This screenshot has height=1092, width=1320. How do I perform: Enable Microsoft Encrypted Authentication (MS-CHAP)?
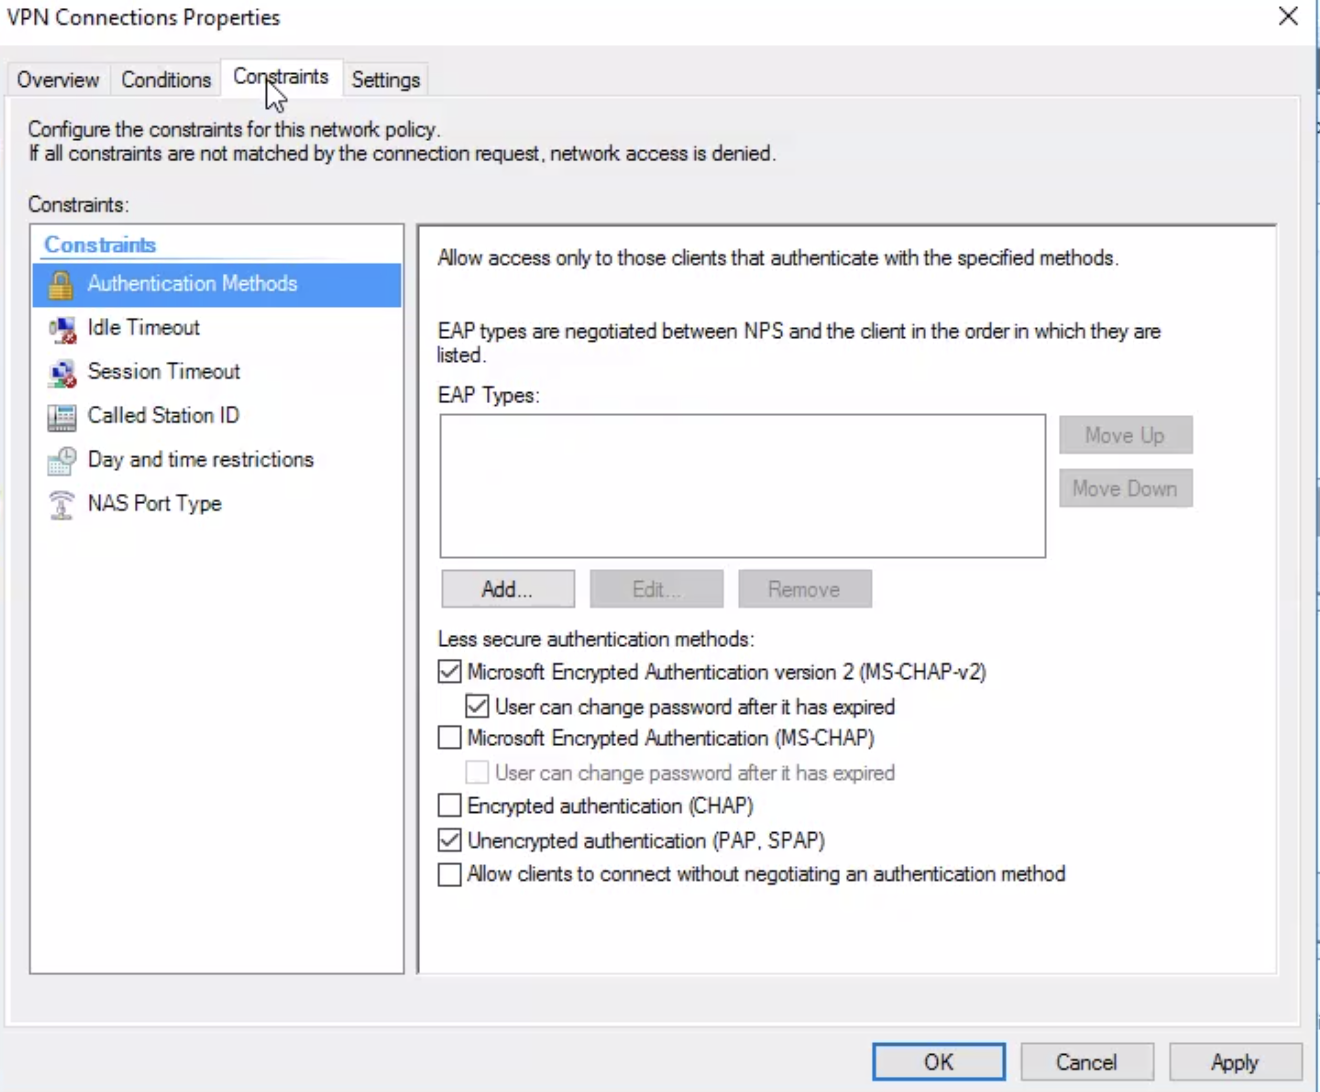[x=449, y=737]
